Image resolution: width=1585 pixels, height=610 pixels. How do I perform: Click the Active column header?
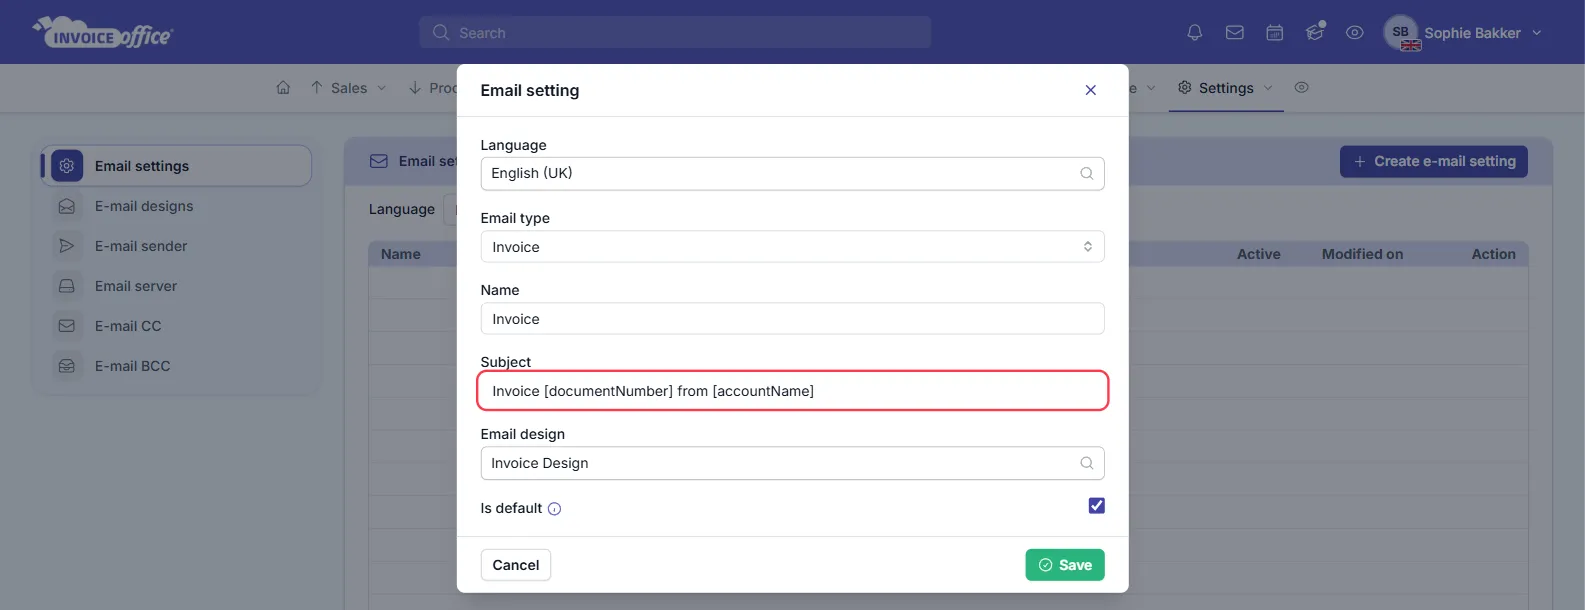[x=1258, y=254]
